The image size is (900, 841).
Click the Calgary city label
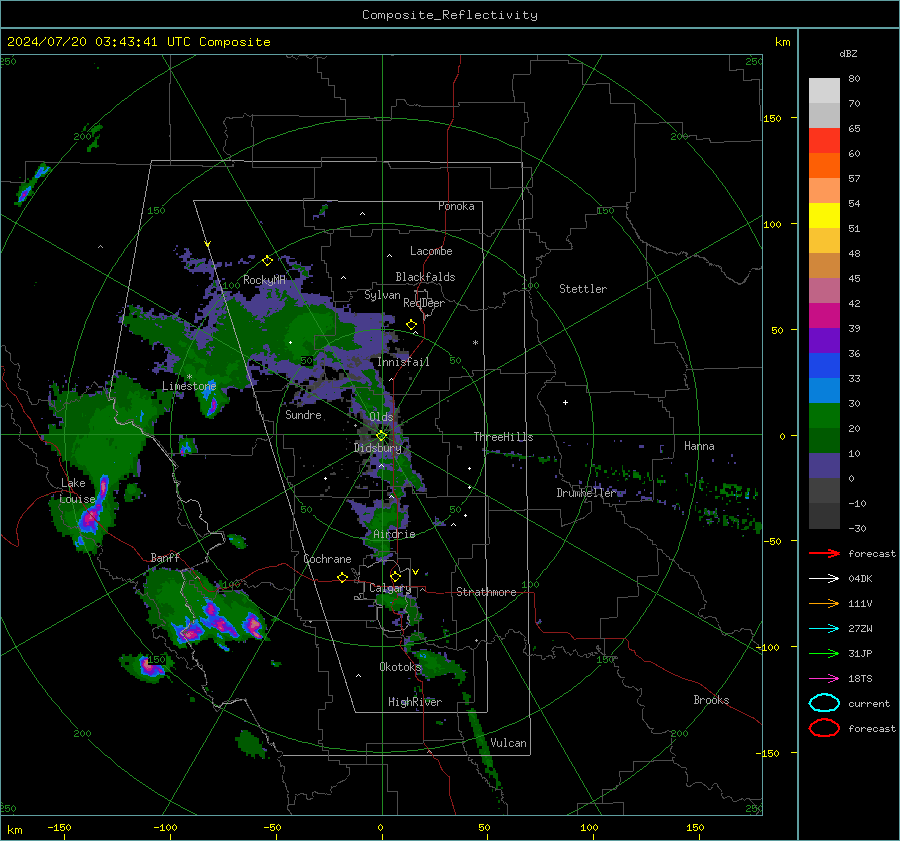click(x=390, y=588)
